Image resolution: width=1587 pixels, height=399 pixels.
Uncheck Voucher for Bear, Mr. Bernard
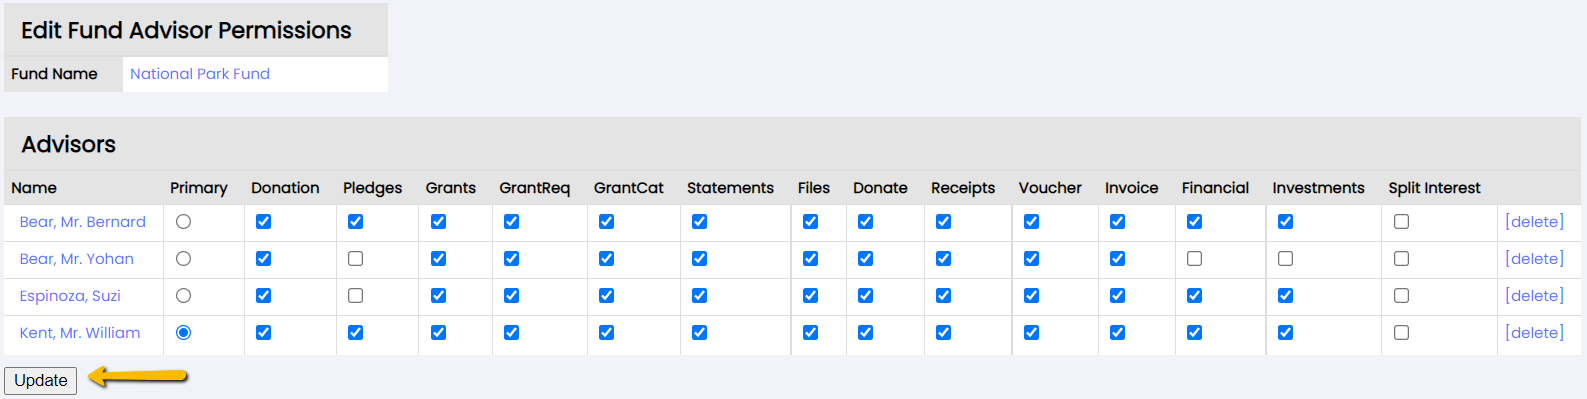(x=1031, y=222)
